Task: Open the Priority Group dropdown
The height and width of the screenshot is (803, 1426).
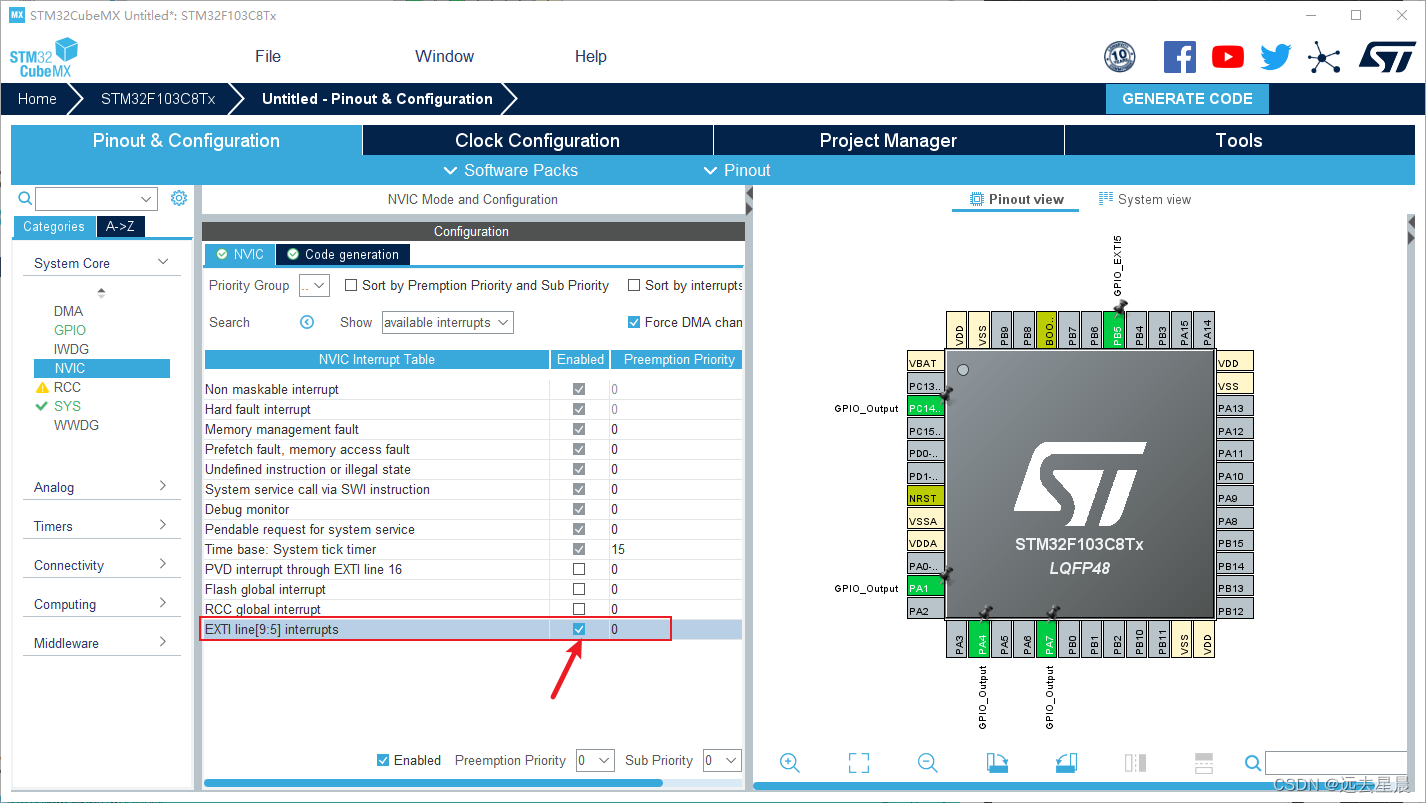Action: coord(314,285)
